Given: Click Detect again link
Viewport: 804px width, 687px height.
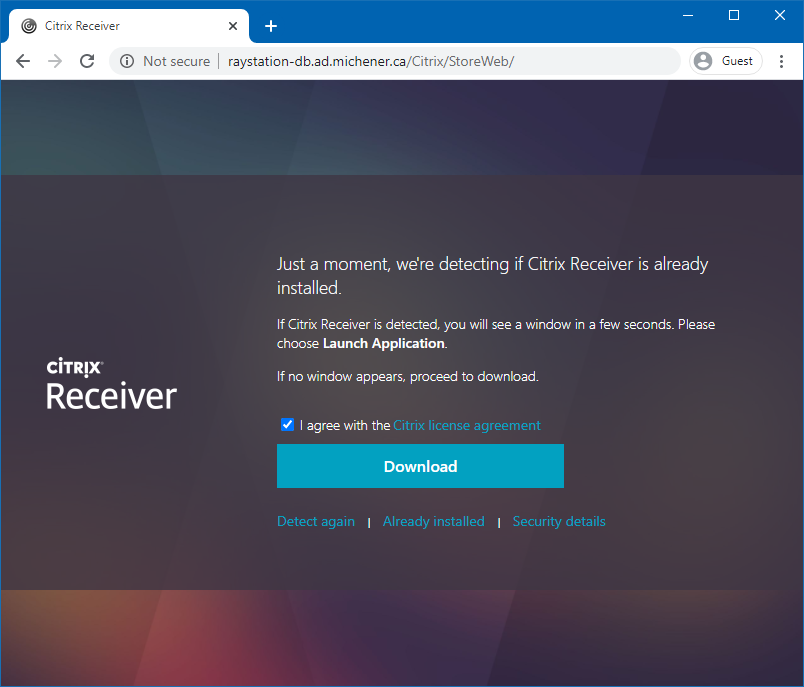Looking at the screenshot, I should click(x=316, y=521).
